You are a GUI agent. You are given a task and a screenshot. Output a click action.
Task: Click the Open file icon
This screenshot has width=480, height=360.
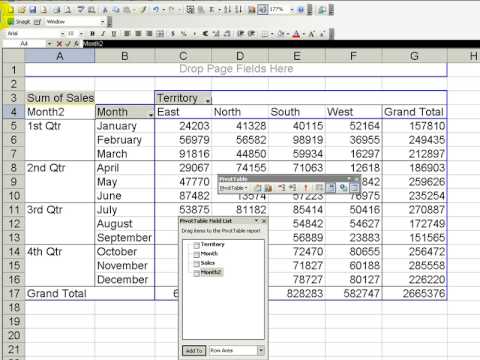pos(22,10)
